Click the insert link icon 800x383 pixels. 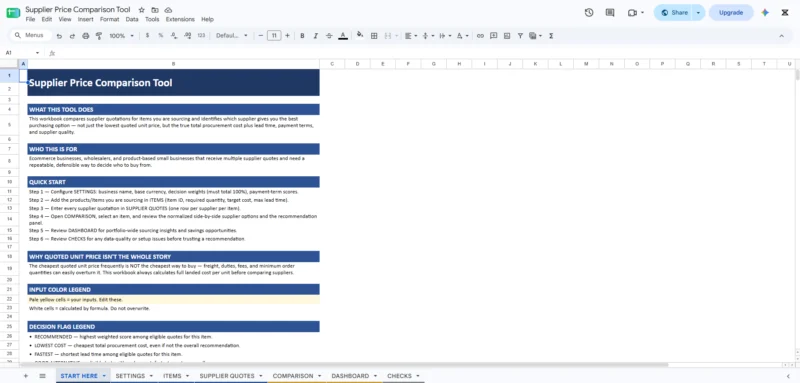pos(480,36)
